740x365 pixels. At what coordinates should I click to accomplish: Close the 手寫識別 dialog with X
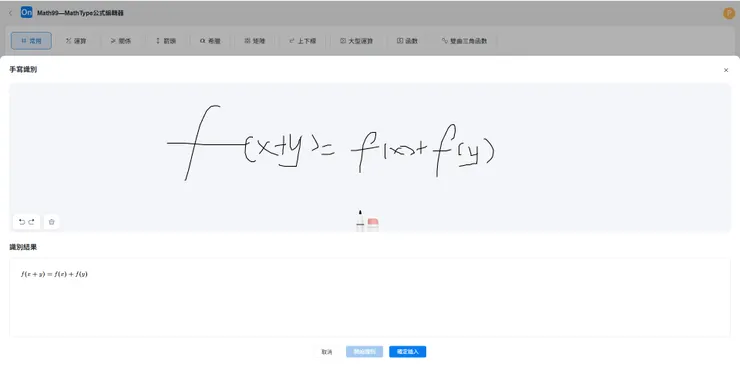tap(726, 70)
